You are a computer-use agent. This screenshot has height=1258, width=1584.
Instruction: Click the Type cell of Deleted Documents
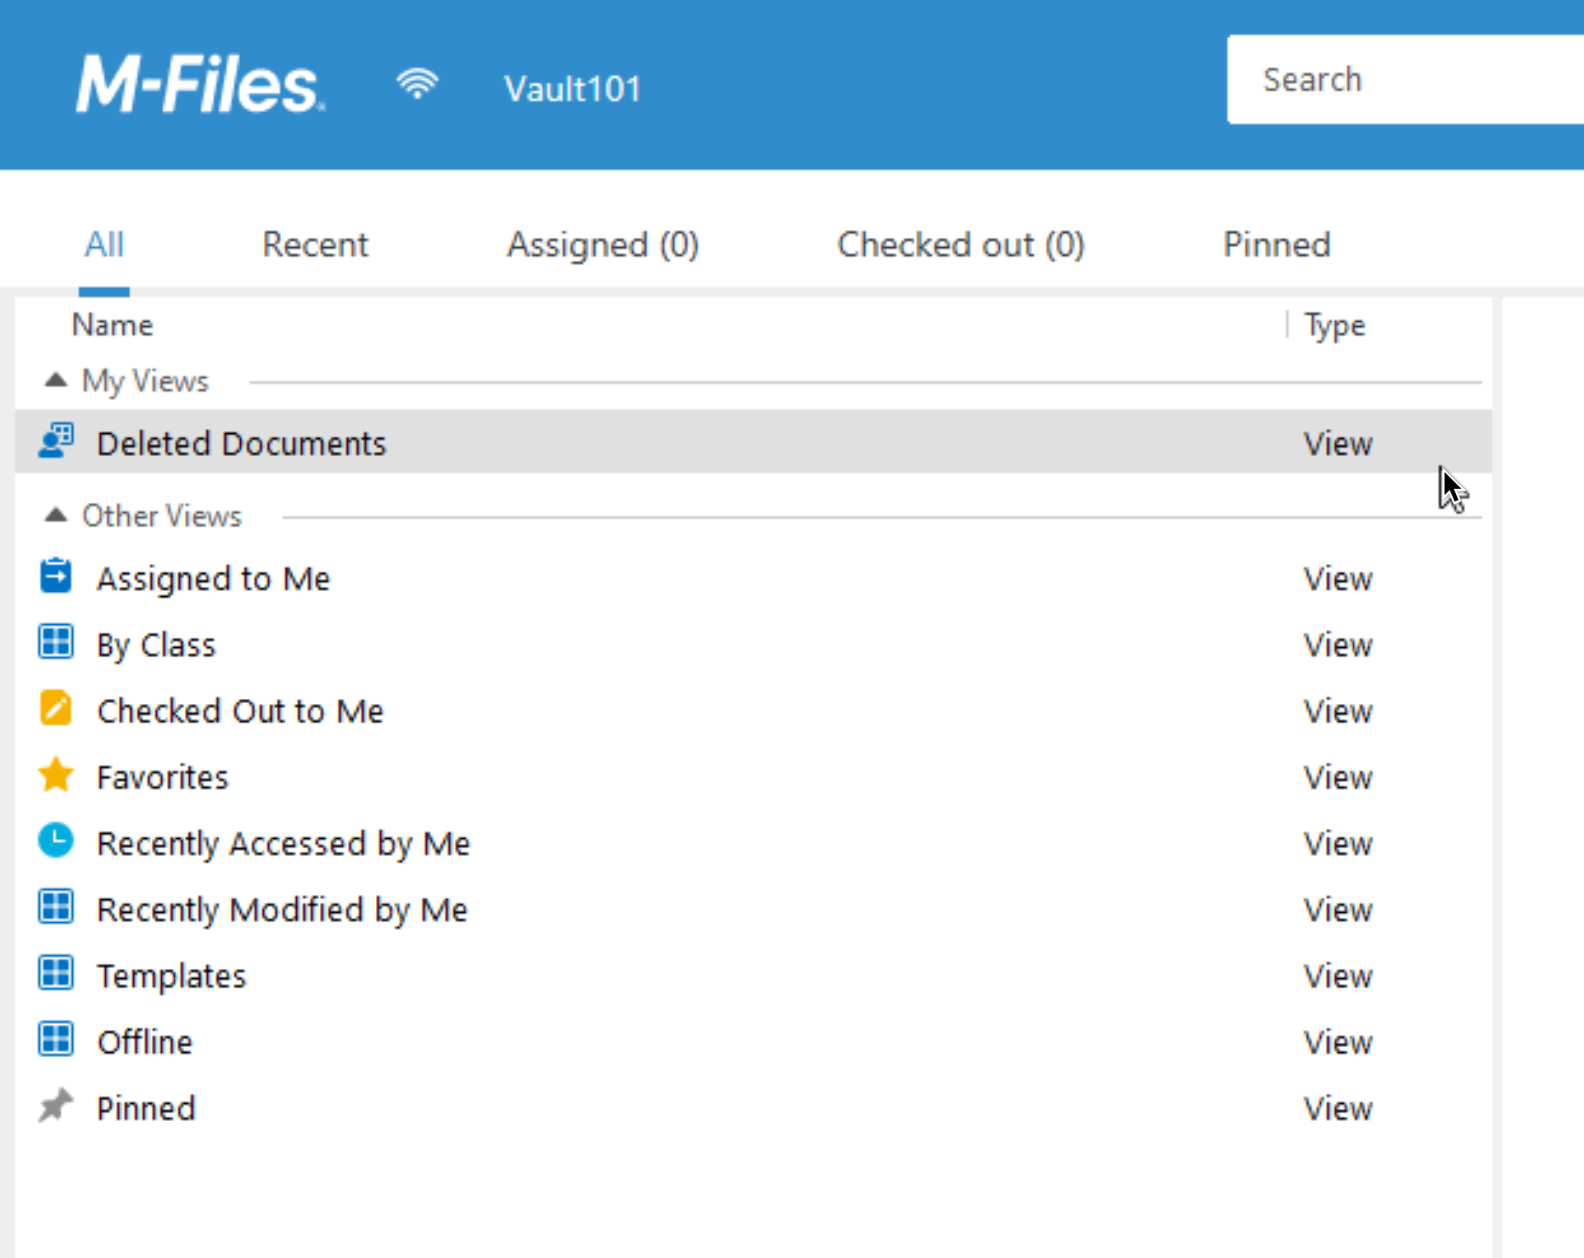(x=1338, y=443)
